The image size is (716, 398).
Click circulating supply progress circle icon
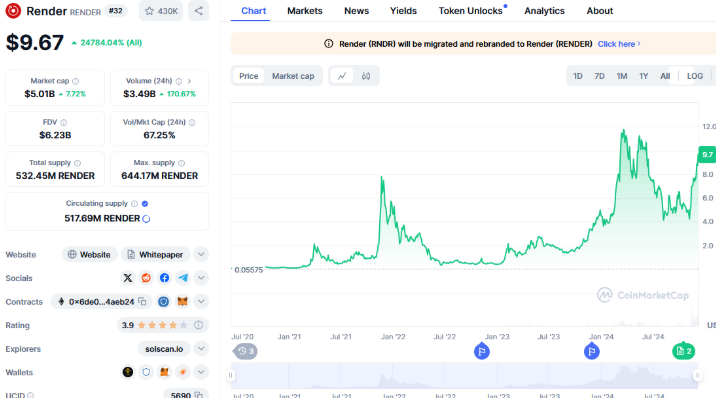[x=146, y=219]
